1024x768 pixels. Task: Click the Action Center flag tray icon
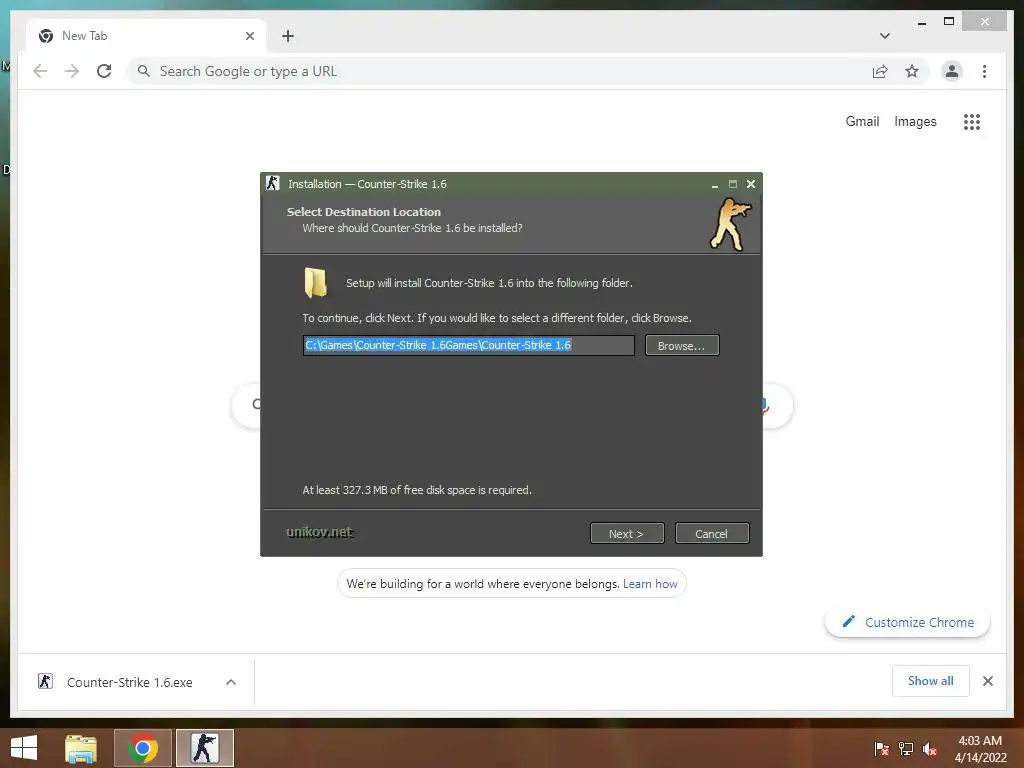pyautogui.click(x=881, y=749)
